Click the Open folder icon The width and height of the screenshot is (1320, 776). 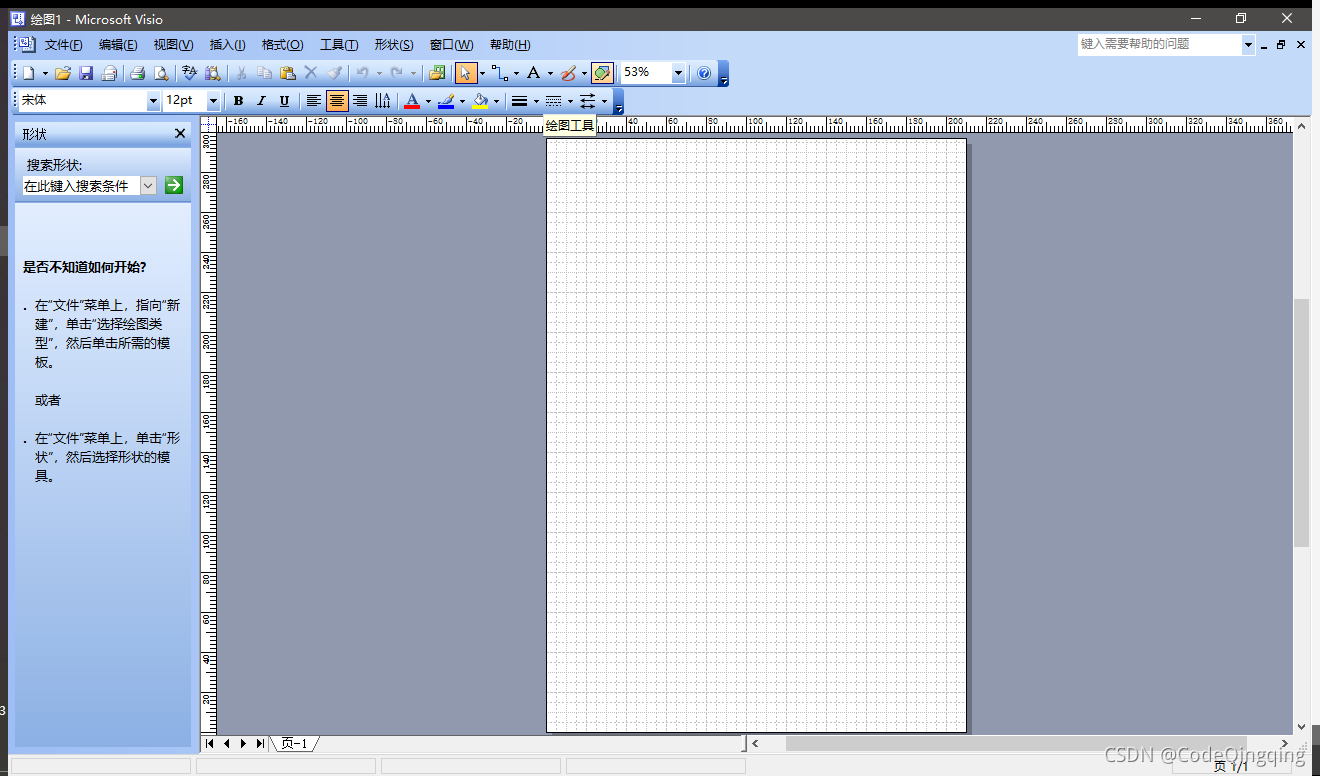click(62, 73)
